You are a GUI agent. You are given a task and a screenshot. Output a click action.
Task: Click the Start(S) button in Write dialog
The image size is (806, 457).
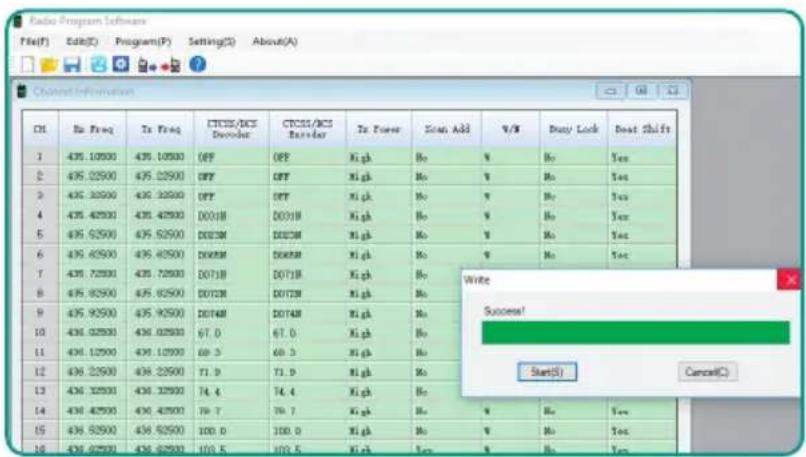(x=547, y=372)
